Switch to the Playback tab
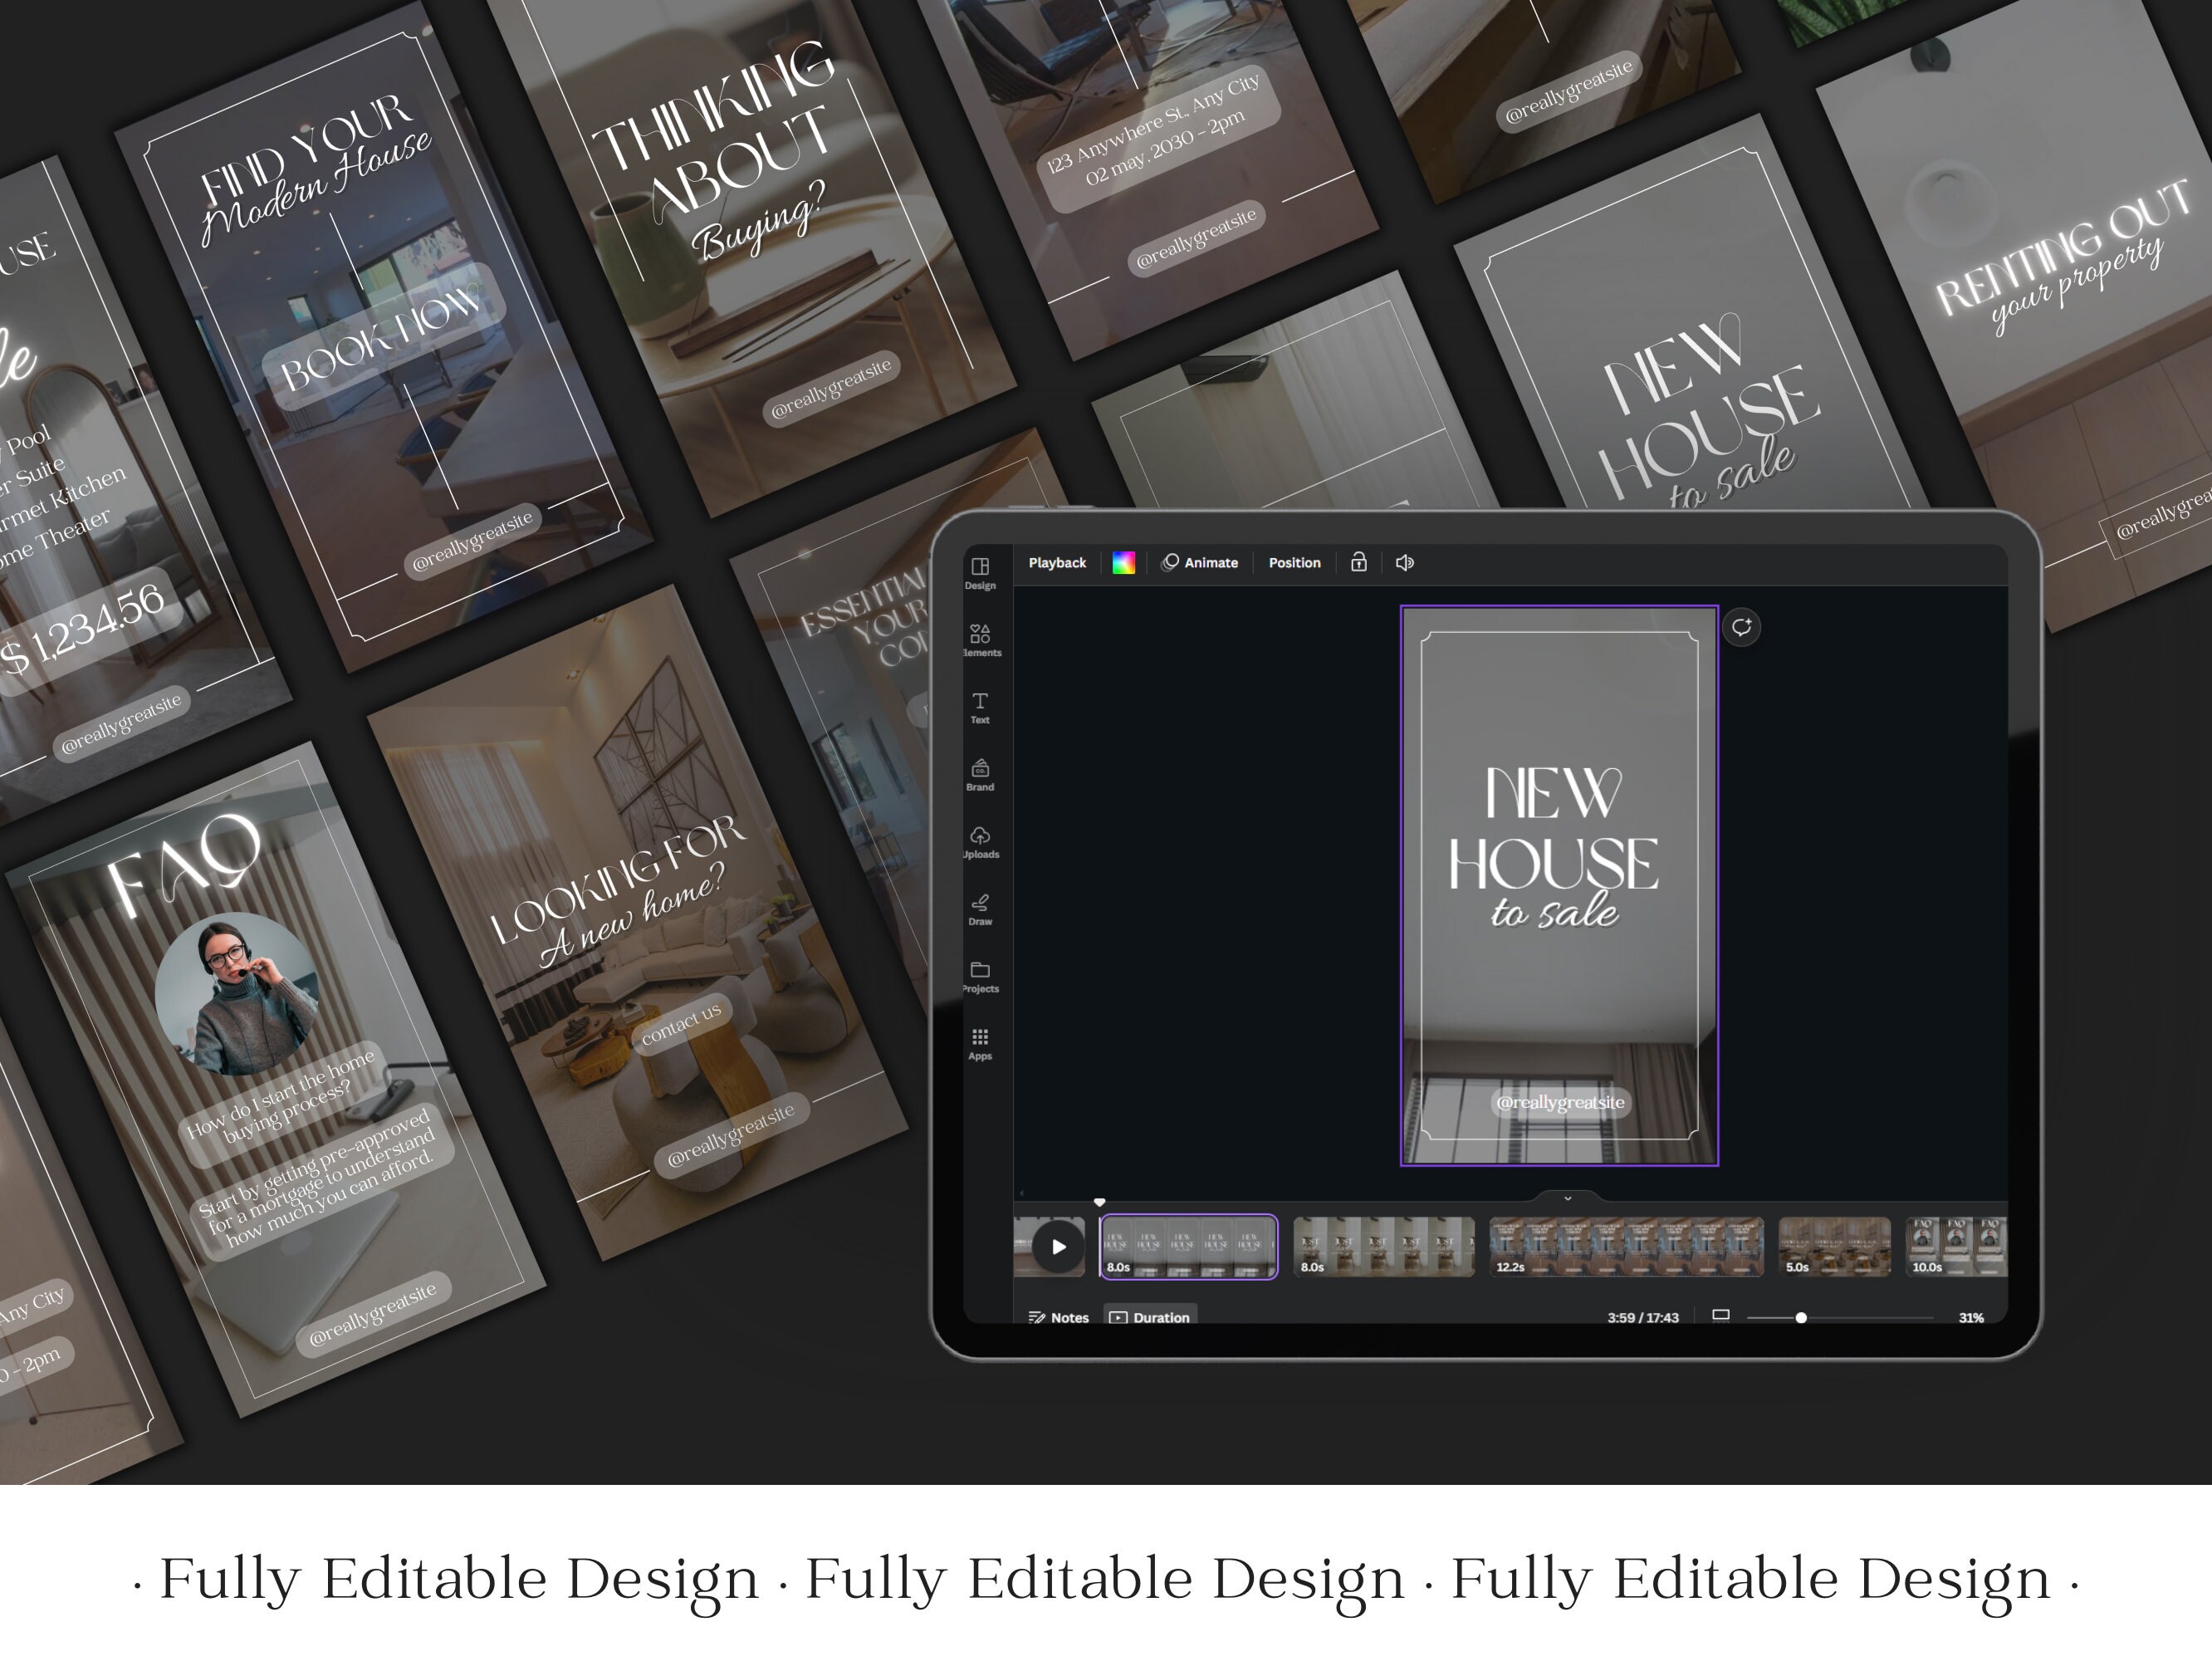The image size is (2212, 1661). [x=1058, y=563]
